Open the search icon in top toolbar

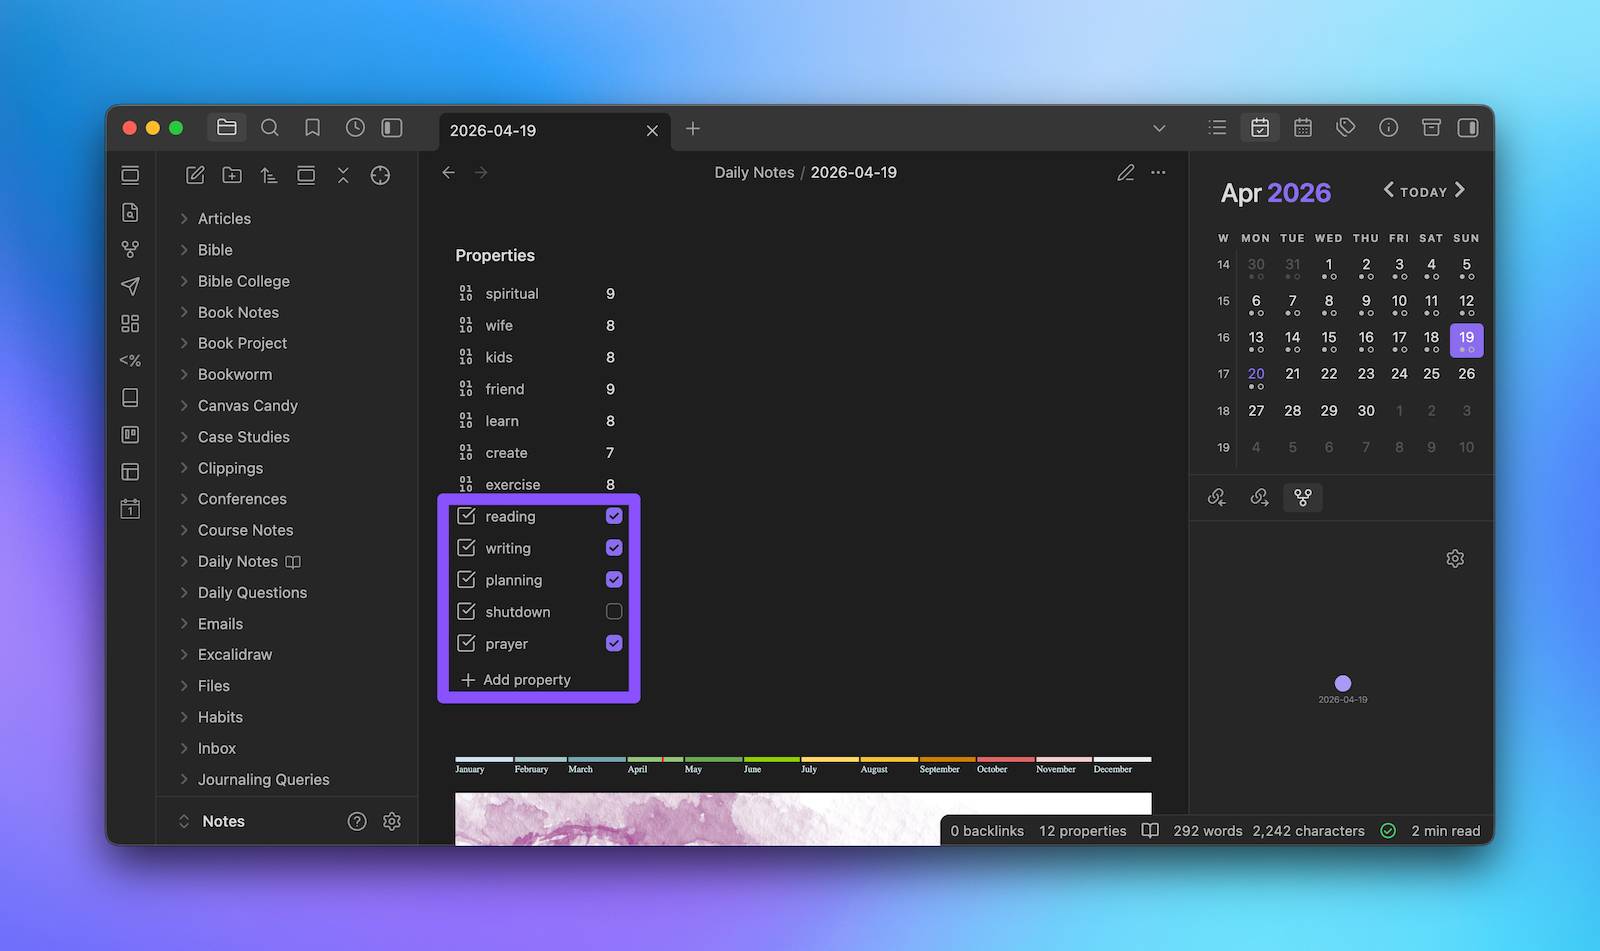coord(269,128)
